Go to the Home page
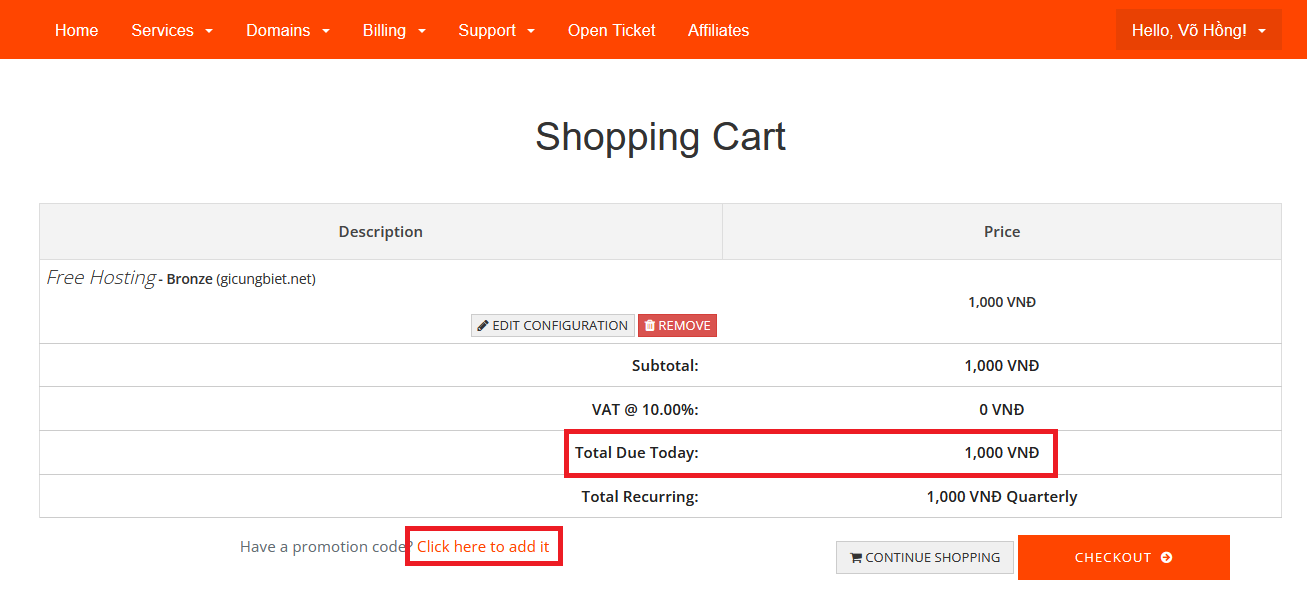Image resolution: width=1307 pixels, height=602 pixels. tap(76, 30)
